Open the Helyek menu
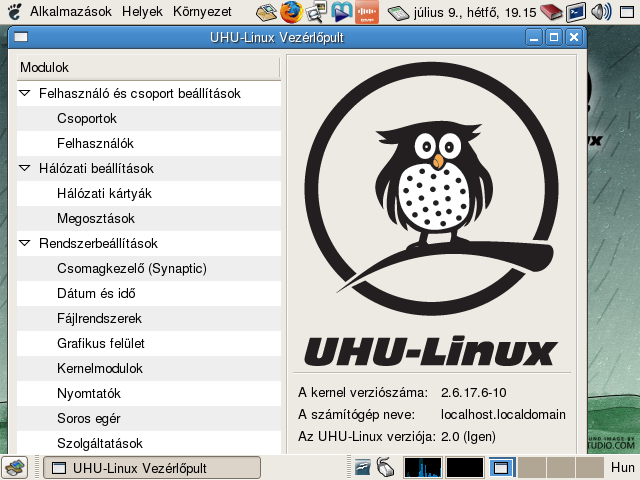Image resolution: width=640 pixels, height=480 pixels. [x=142, y=11]
